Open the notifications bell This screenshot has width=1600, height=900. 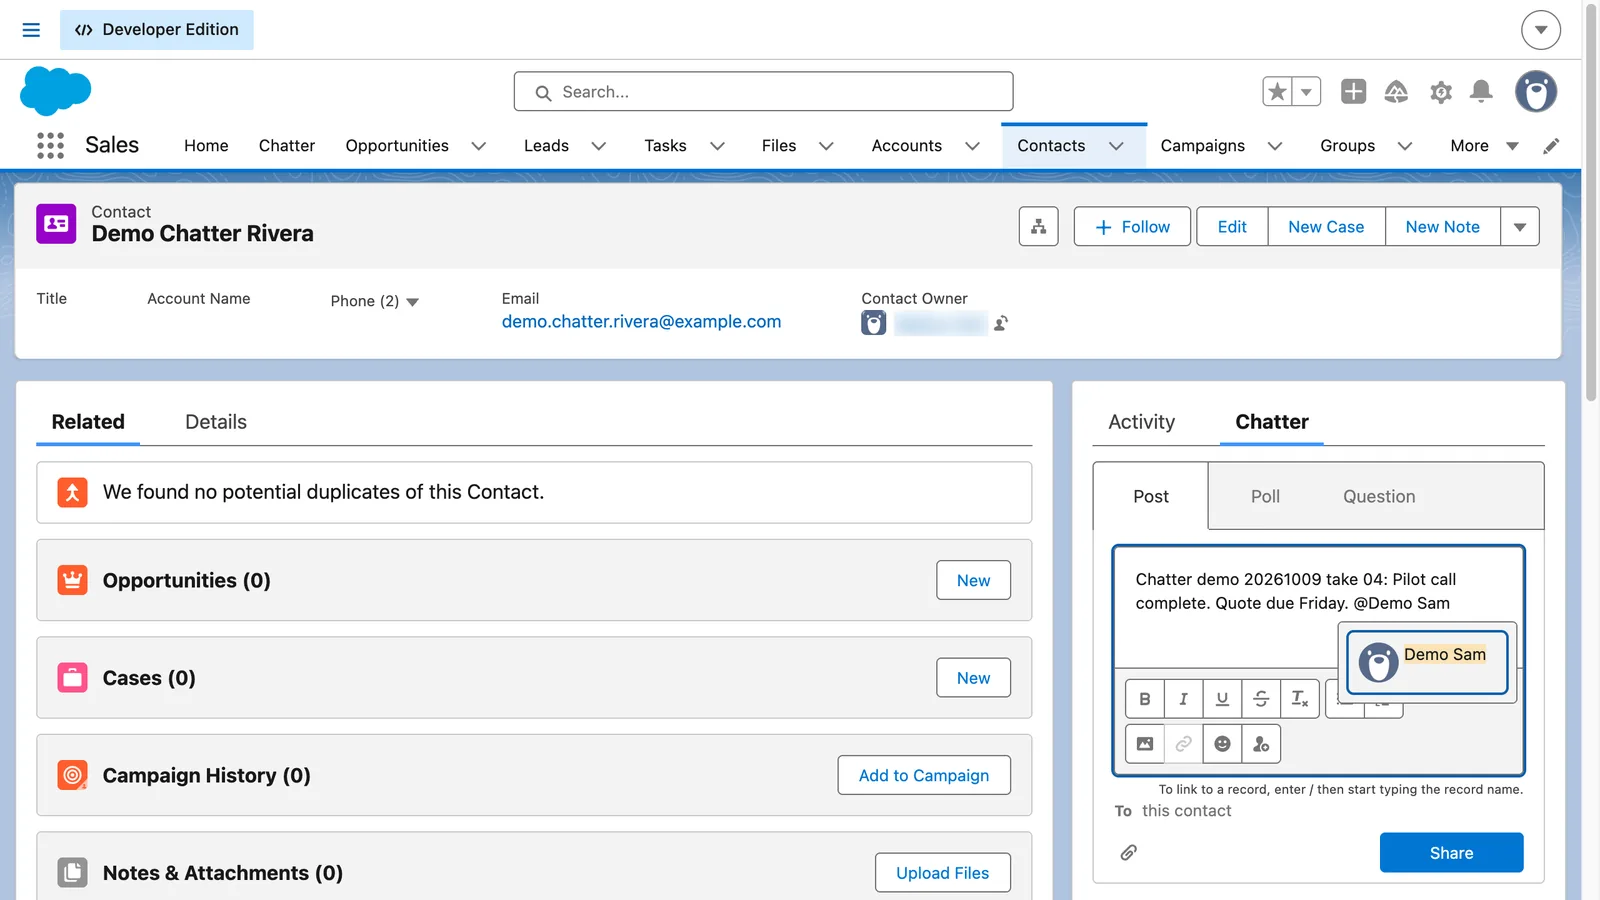coord(1481,92)
